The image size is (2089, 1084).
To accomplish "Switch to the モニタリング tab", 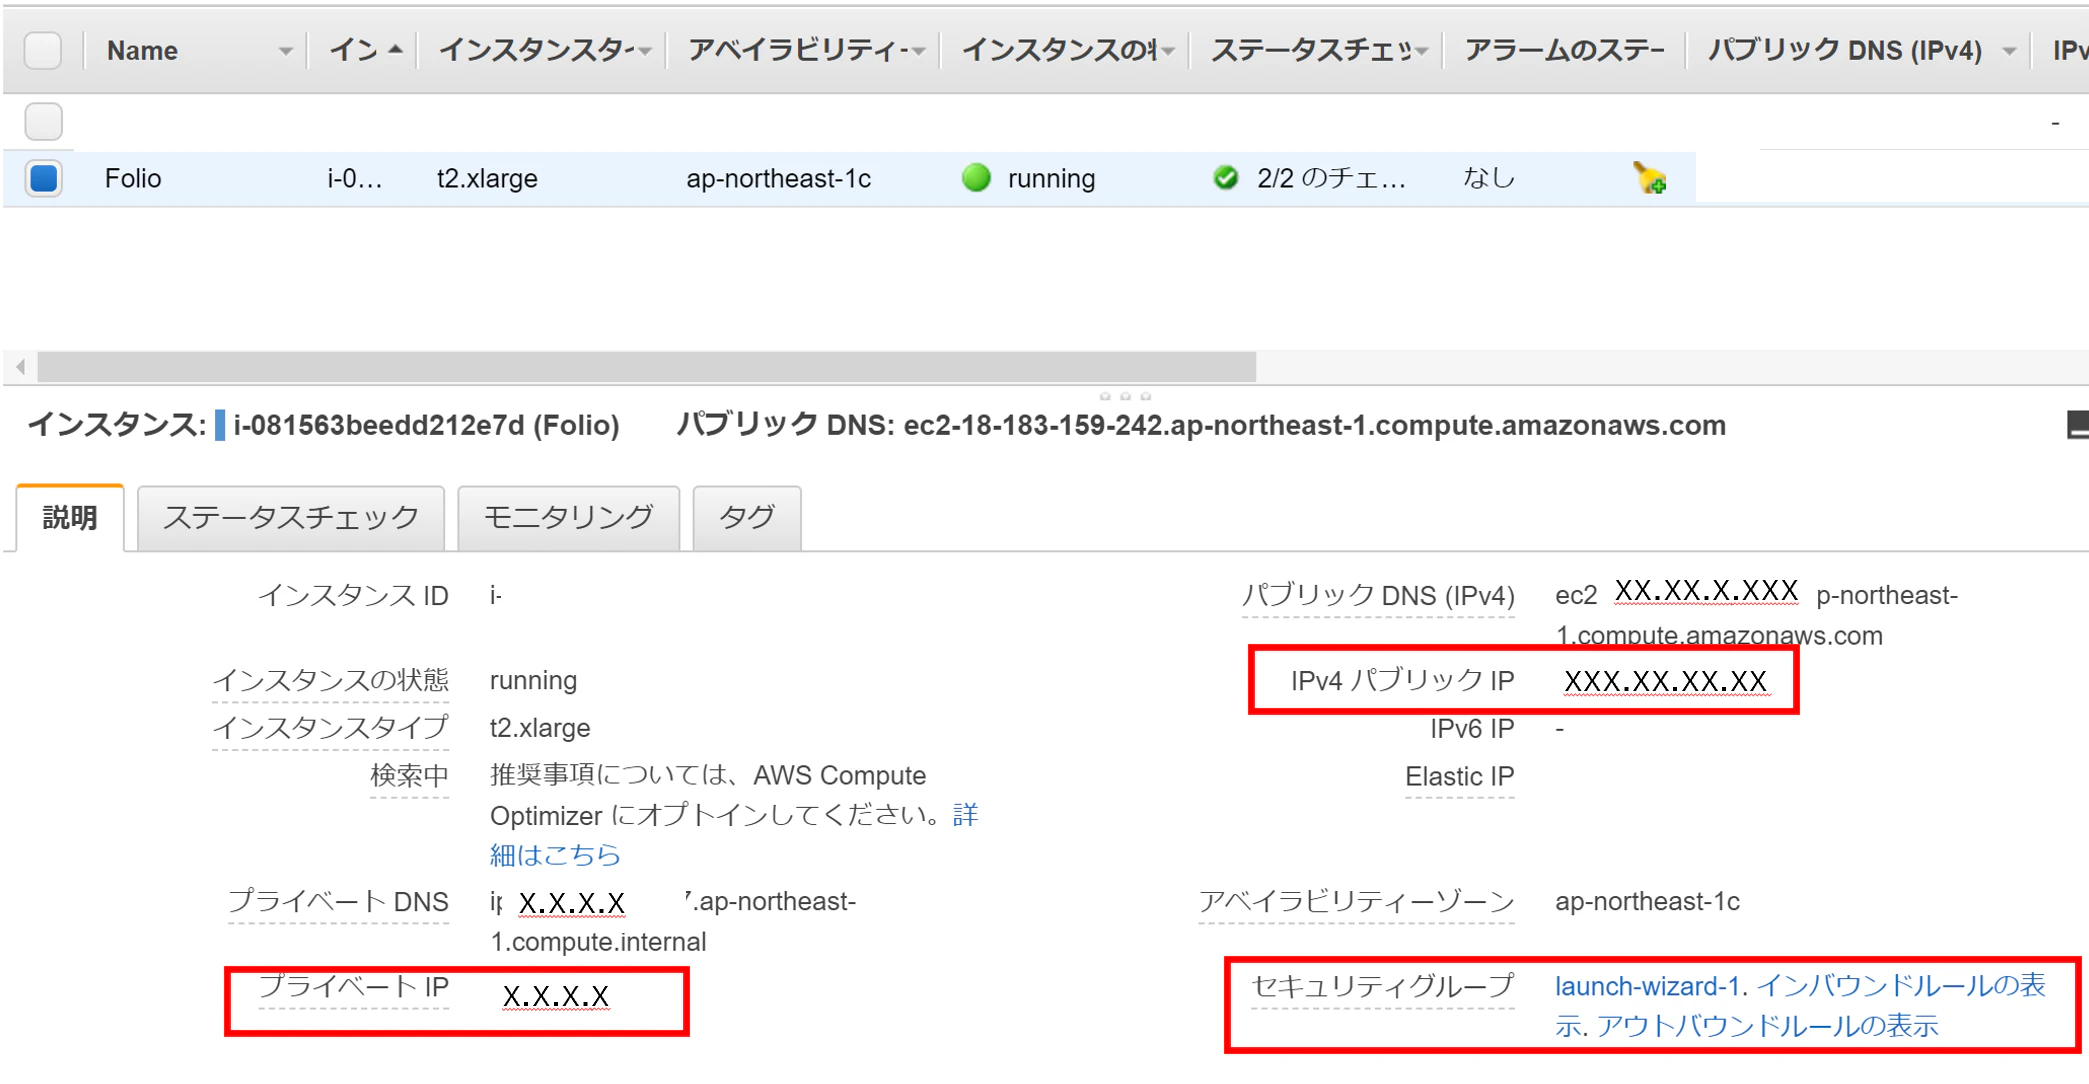I will coord(568,517).
